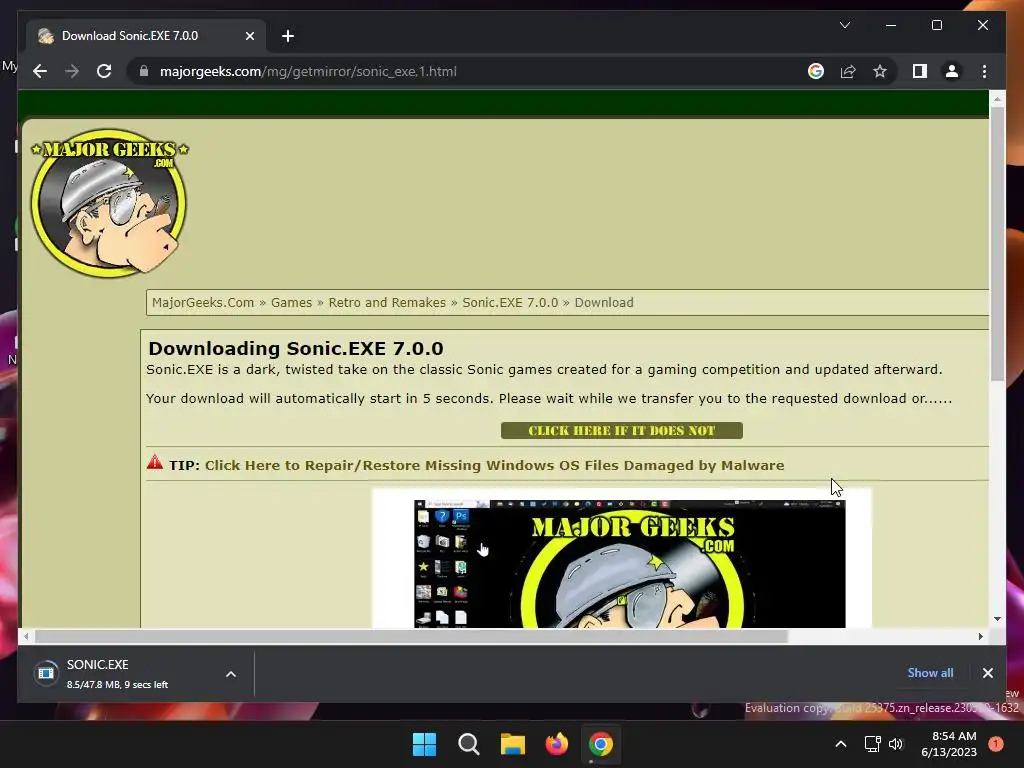The width and height of the screenshot is (1024, 768).
Task: Show hidden system tray icons
Action: (x=840, y=744)
